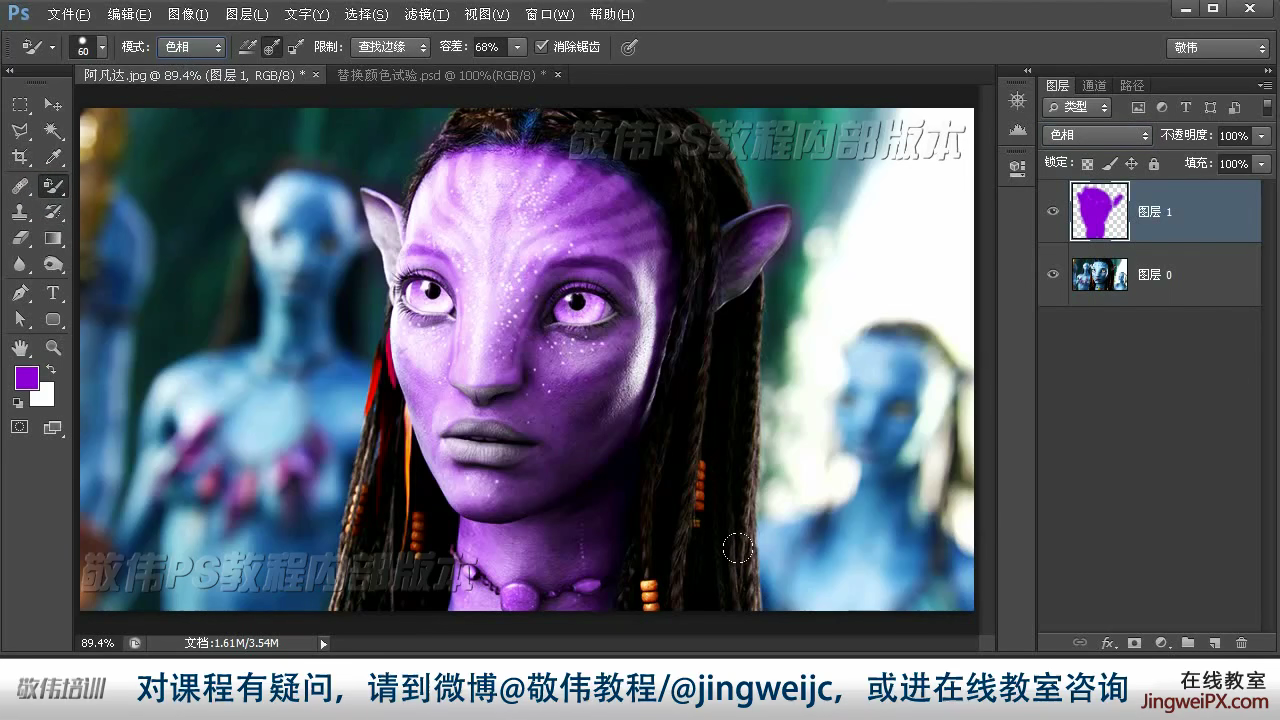Reset default foreground and background colors
Viewport: 1280px width, 720px height.
tap(18, 403)
